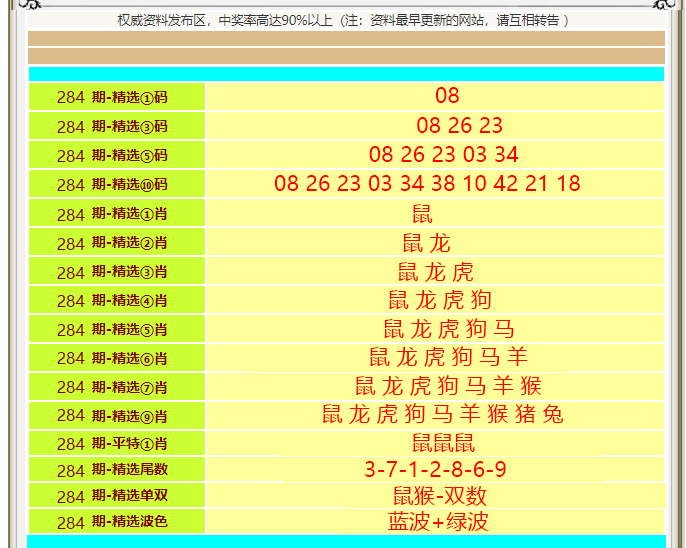Select the row label 284期-精选③码
This screenshot has width=686, height=548.
(112, 126)
